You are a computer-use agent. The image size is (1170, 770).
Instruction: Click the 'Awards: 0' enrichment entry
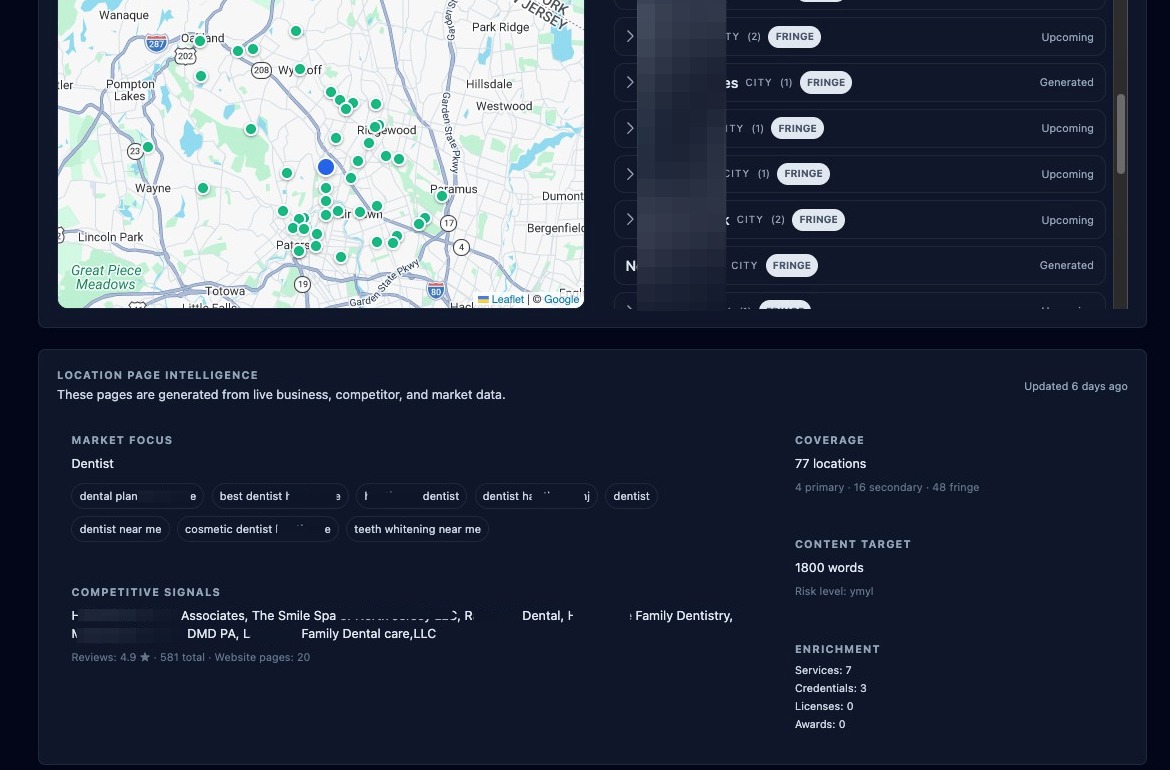point(820,724)
